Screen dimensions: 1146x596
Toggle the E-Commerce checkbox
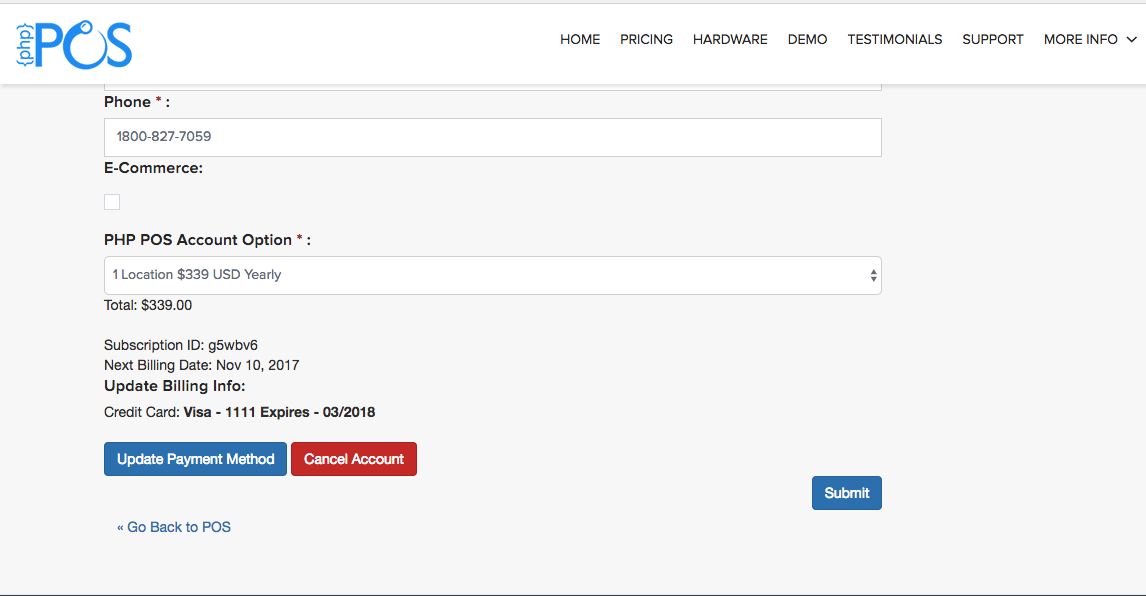[x=112, y=202]
